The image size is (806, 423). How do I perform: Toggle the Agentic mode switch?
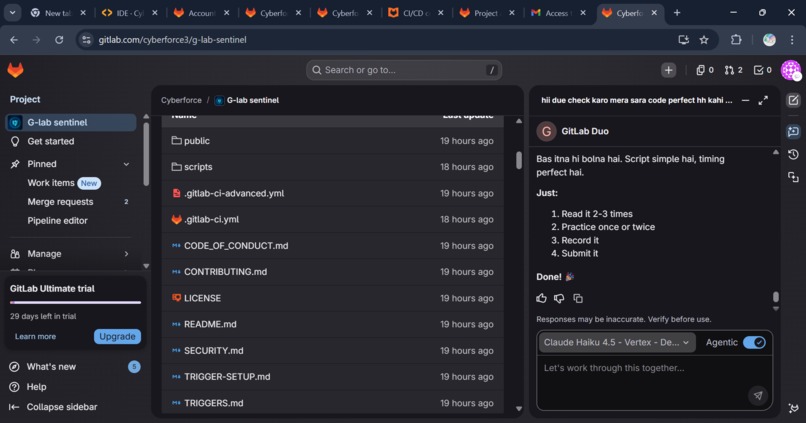(754, 342)
